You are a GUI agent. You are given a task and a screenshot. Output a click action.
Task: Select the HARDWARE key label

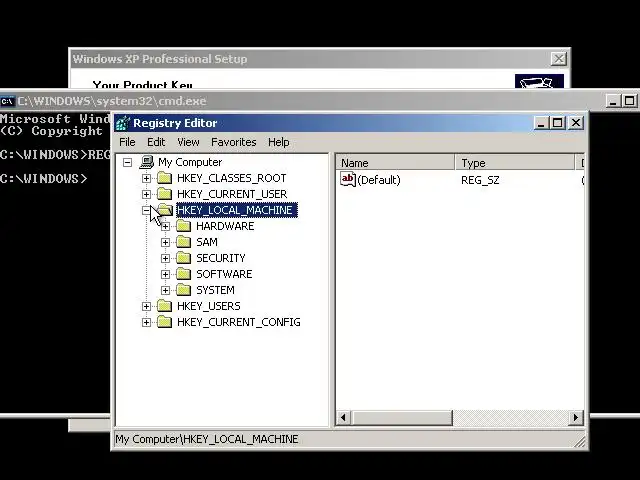(x=225, y=226)
